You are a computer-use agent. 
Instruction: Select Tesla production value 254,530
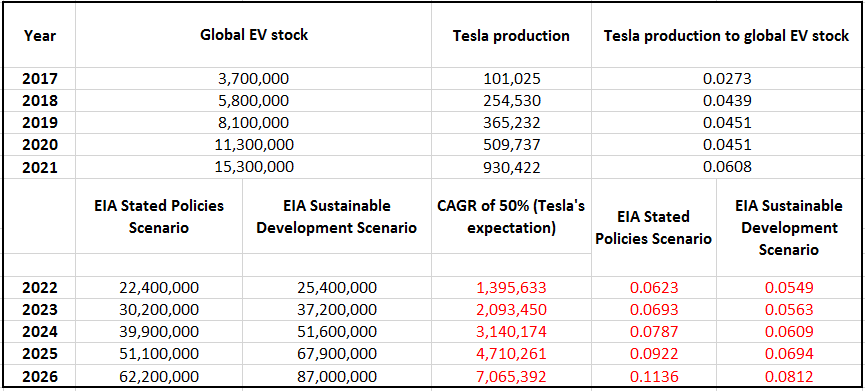[x=511, y=101]
